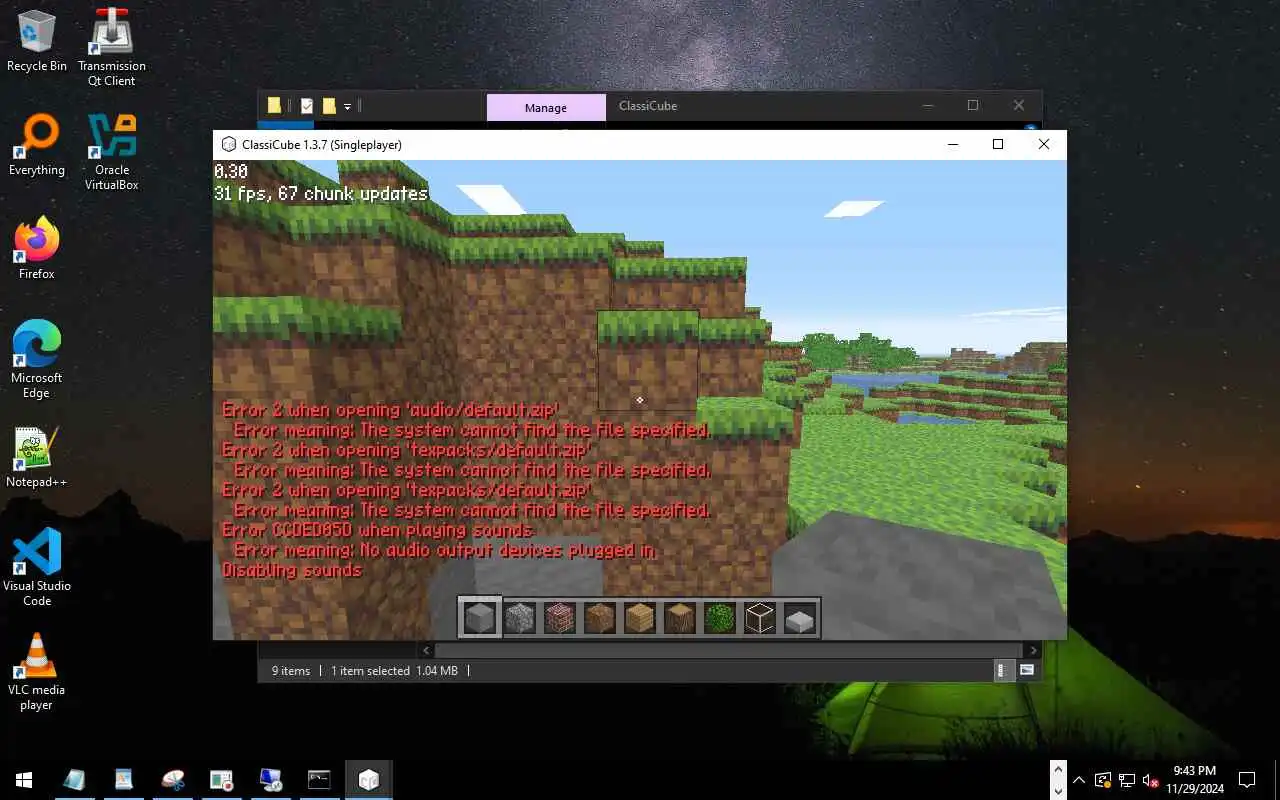Image resolution: width=1280 pixels, height=800 pixels.
Task: Open the Windows Start menu
Action: 24,780
